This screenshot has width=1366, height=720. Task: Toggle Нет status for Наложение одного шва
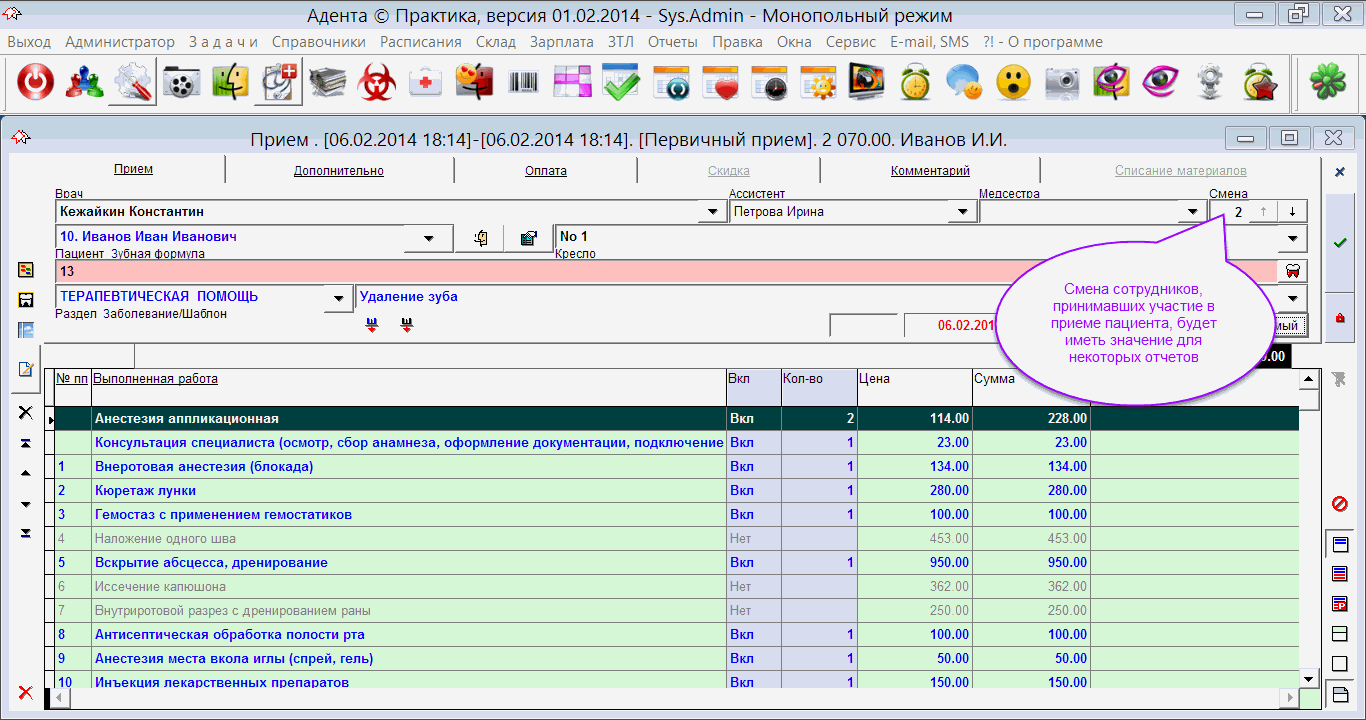(x=741, y=539)
